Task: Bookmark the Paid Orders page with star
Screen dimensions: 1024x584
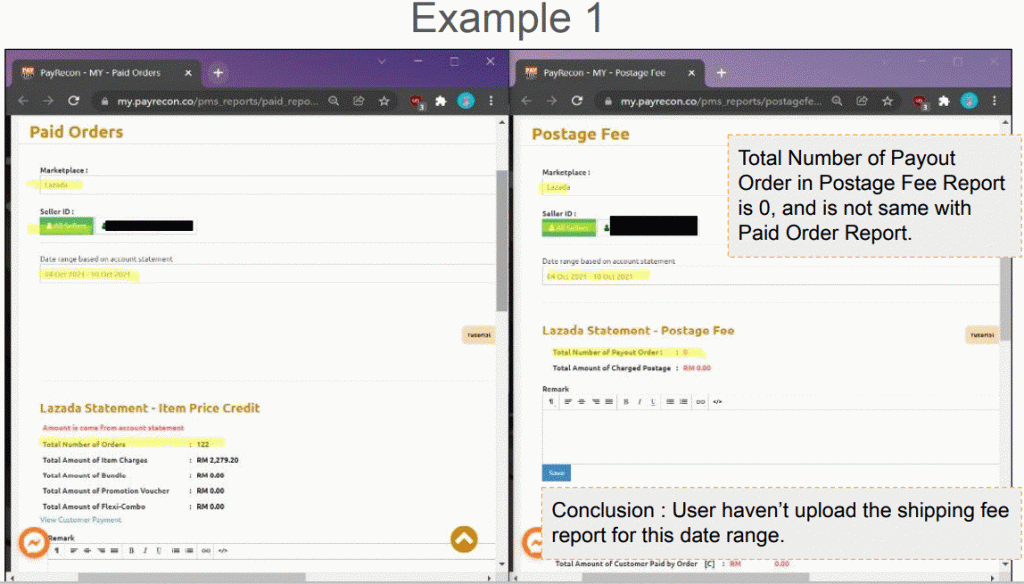Action: 384,101
